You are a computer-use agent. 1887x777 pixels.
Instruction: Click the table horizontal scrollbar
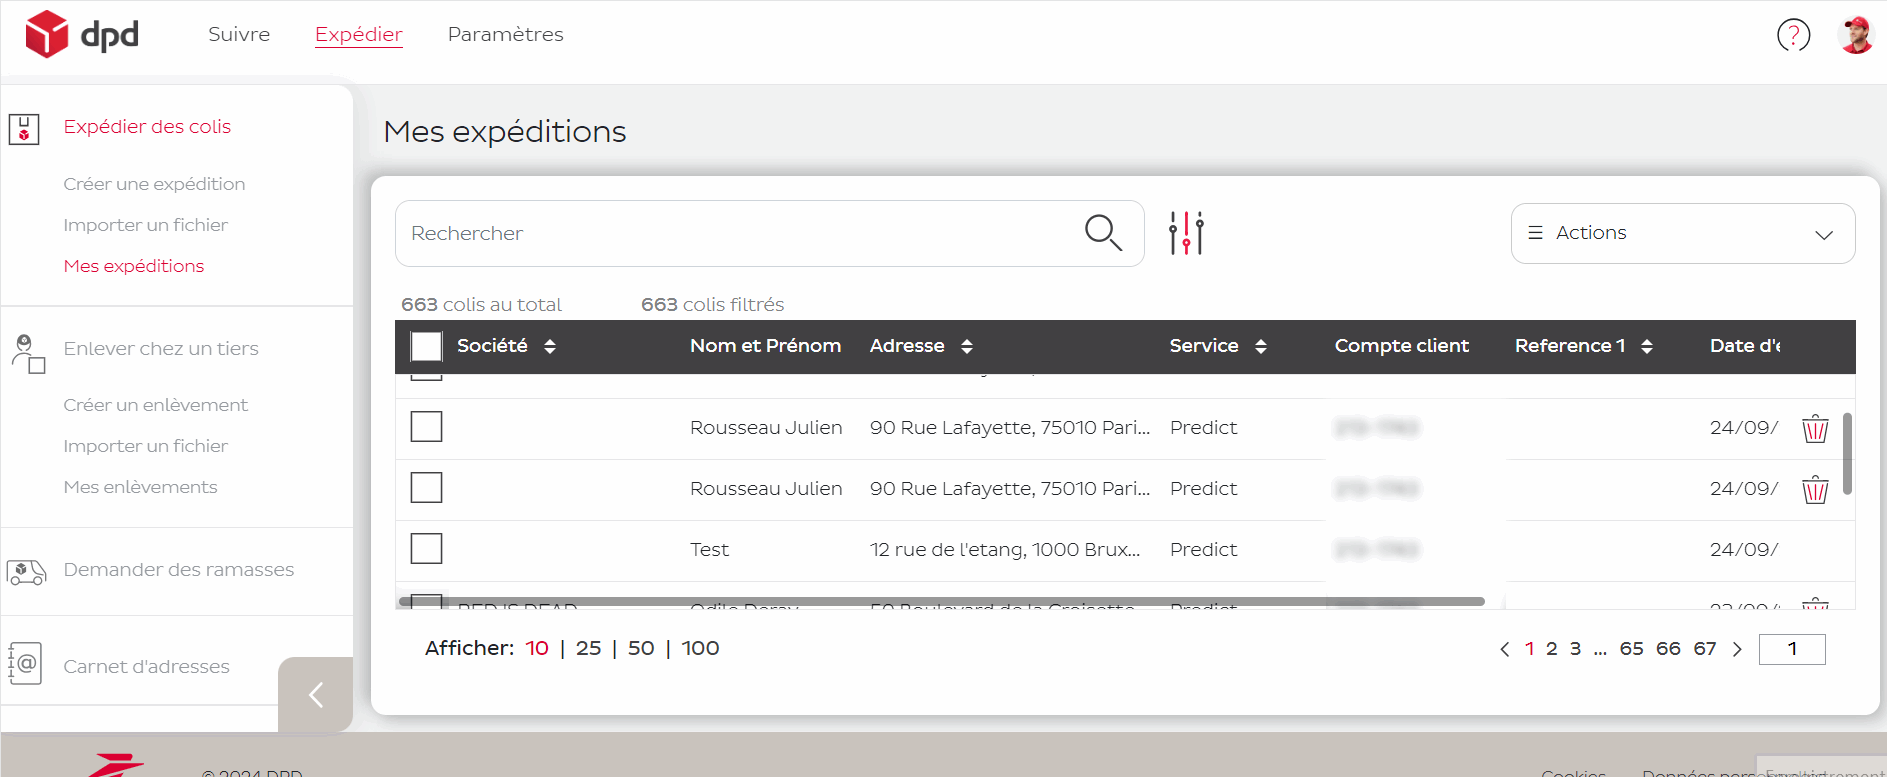(941, 601)
